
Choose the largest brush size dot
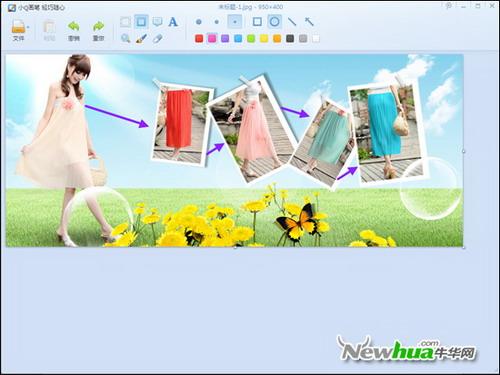(x=199, y=22)
